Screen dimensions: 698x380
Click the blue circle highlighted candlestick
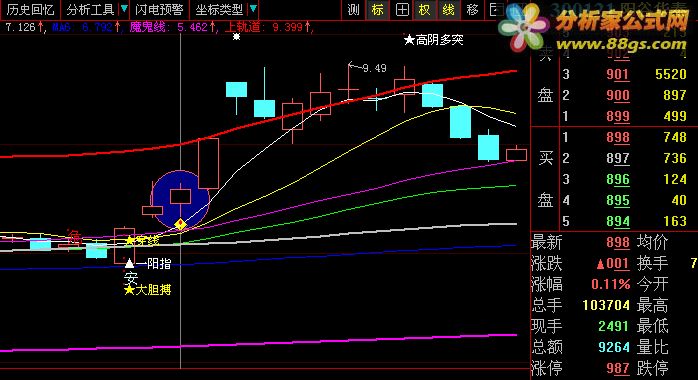coord(180,199)
